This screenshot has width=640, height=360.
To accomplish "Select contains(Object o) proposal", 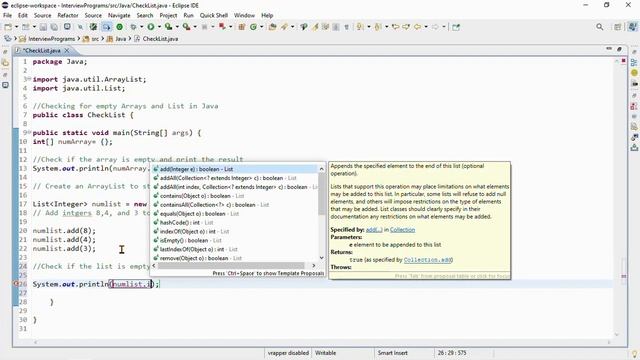I will (x=234, y=196).
